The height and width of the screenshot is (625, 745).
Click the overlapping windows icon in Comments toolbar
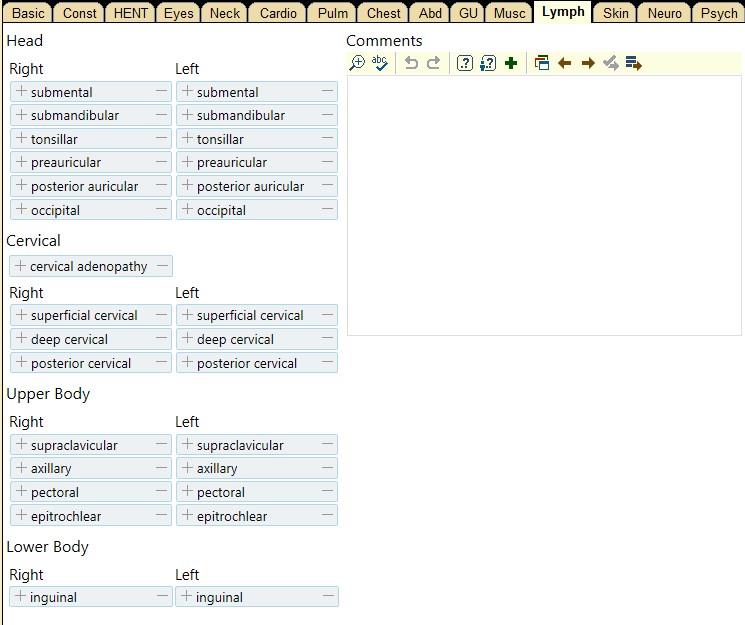541,63
